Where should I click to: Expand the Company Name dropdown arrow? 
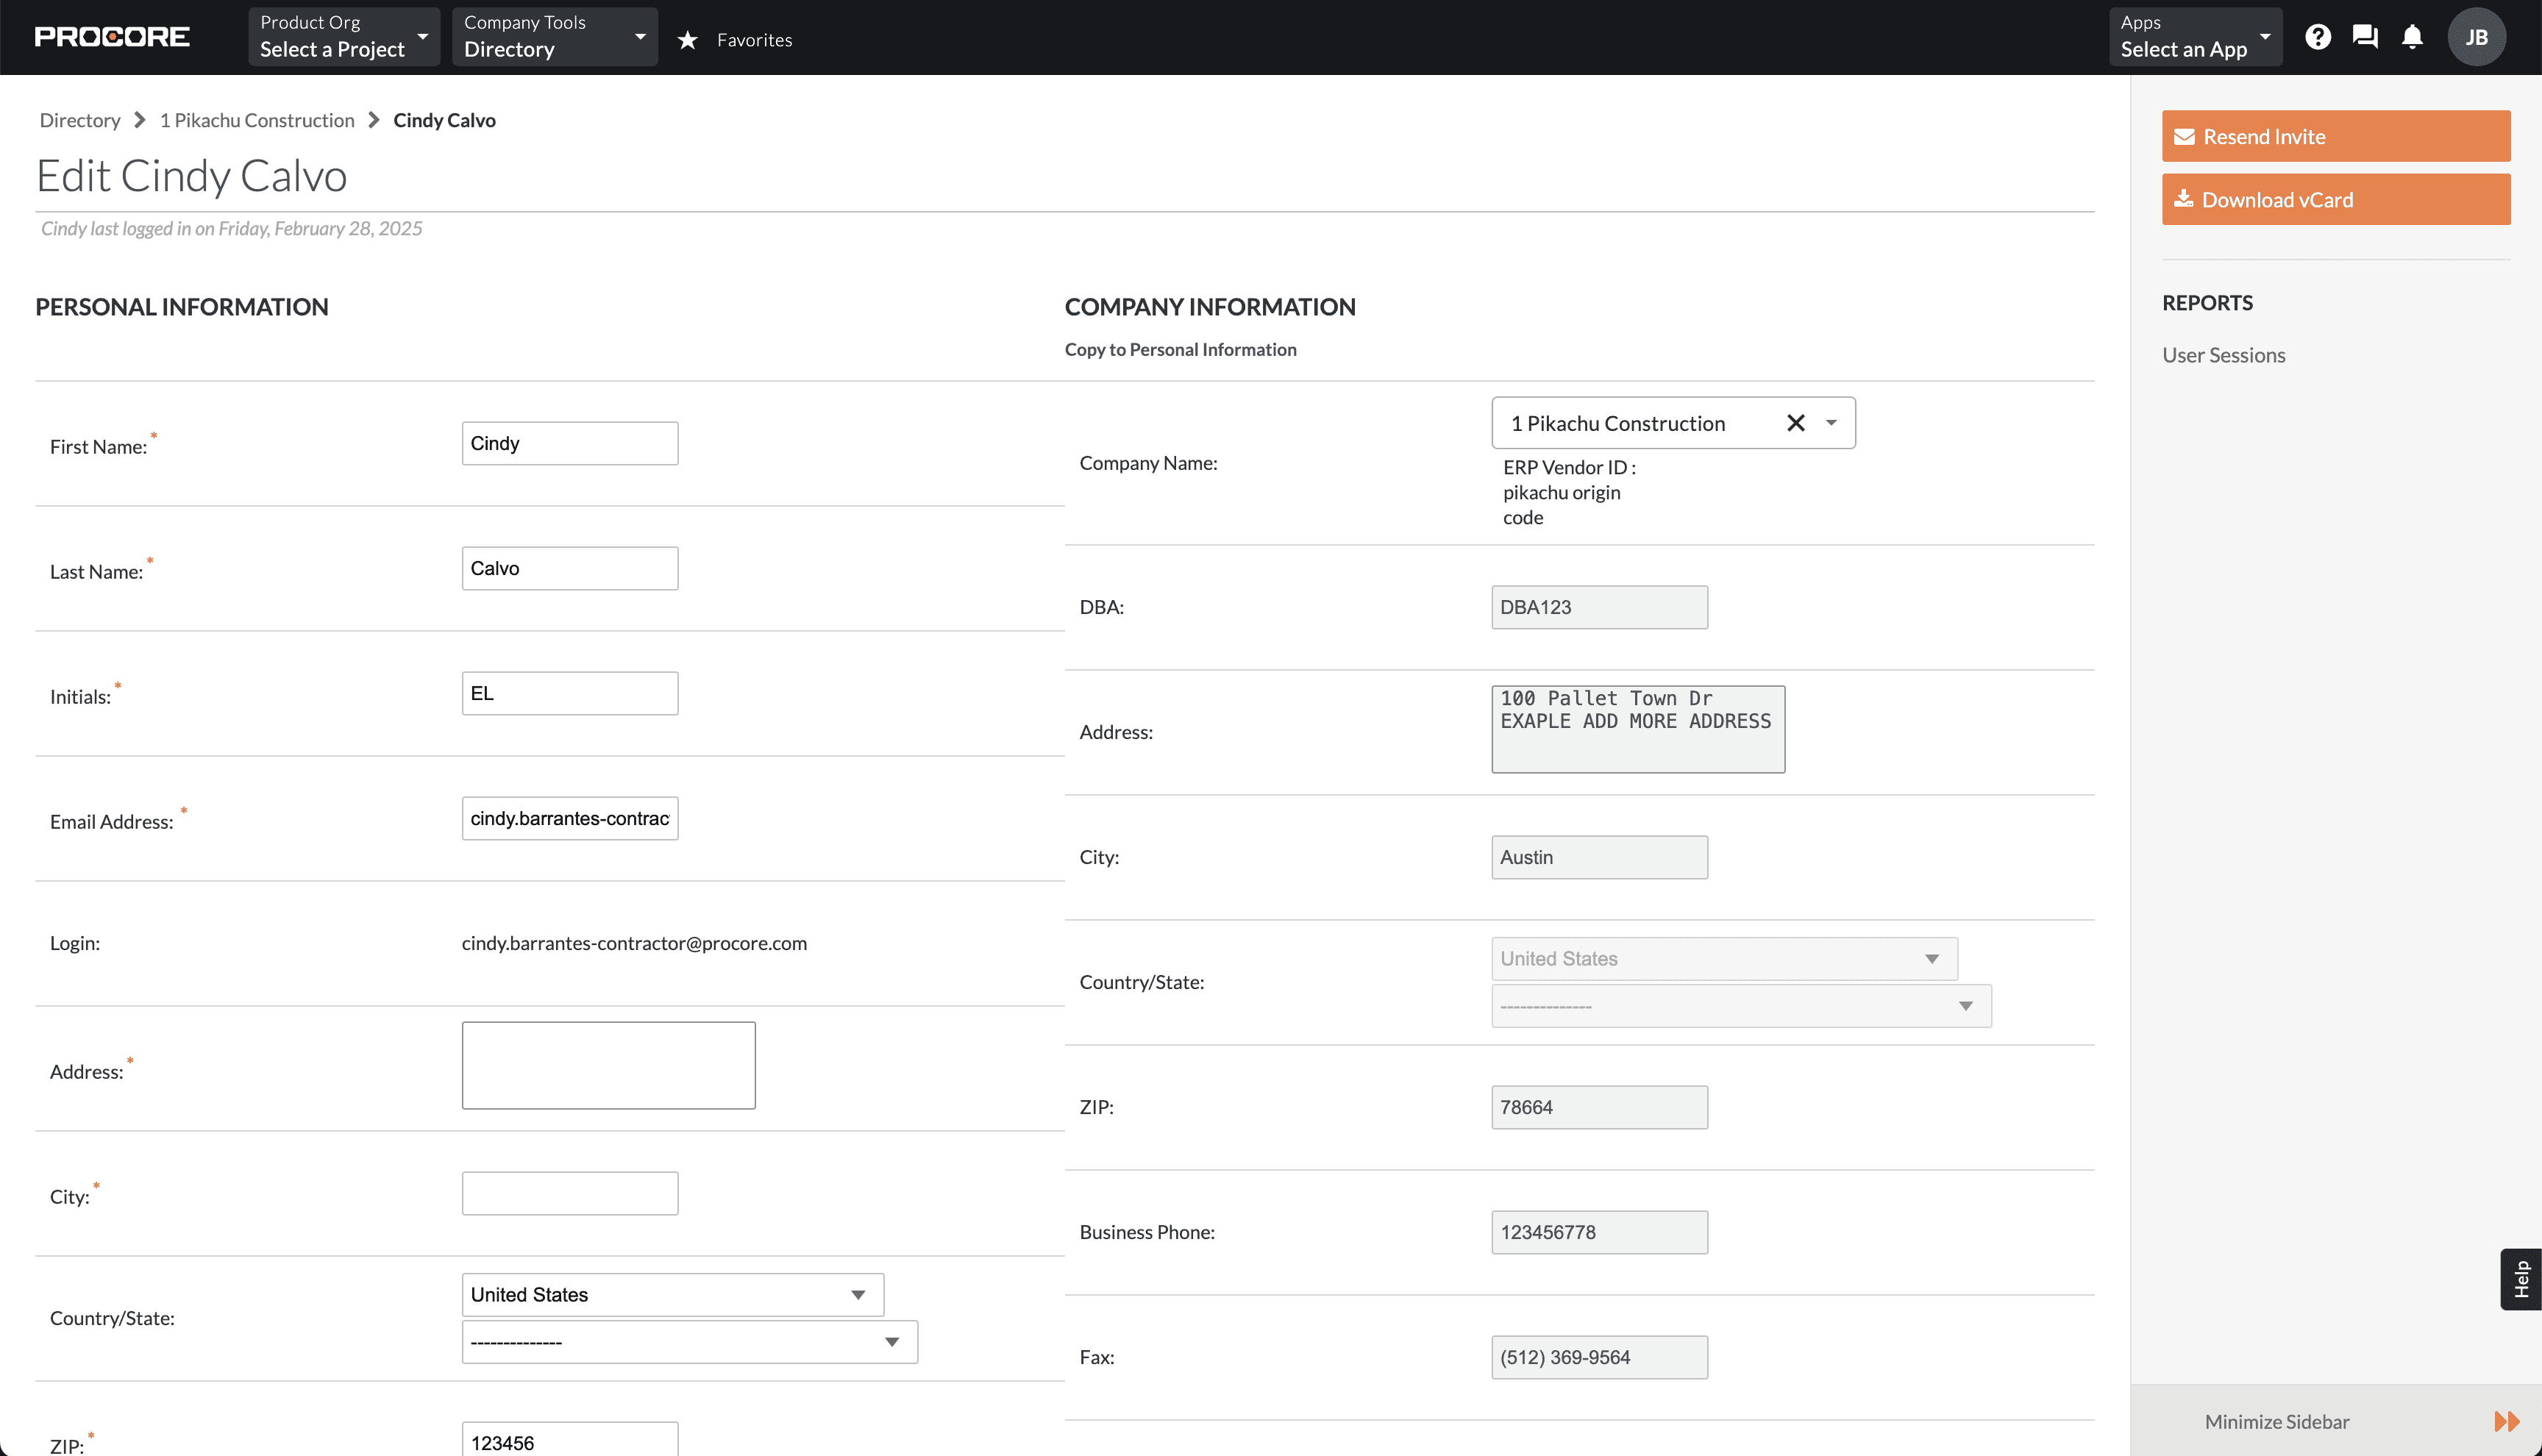pyautogui.click(x=1831, y=423)
